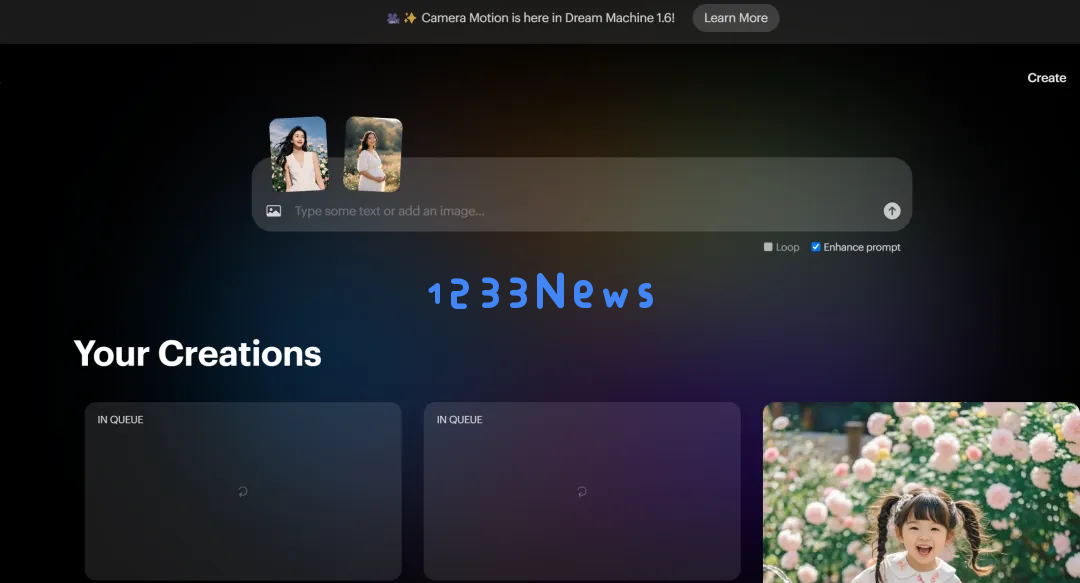1080x583 pixels.
Task: Click the Enhance prompt label
Action: click(862, 247)
